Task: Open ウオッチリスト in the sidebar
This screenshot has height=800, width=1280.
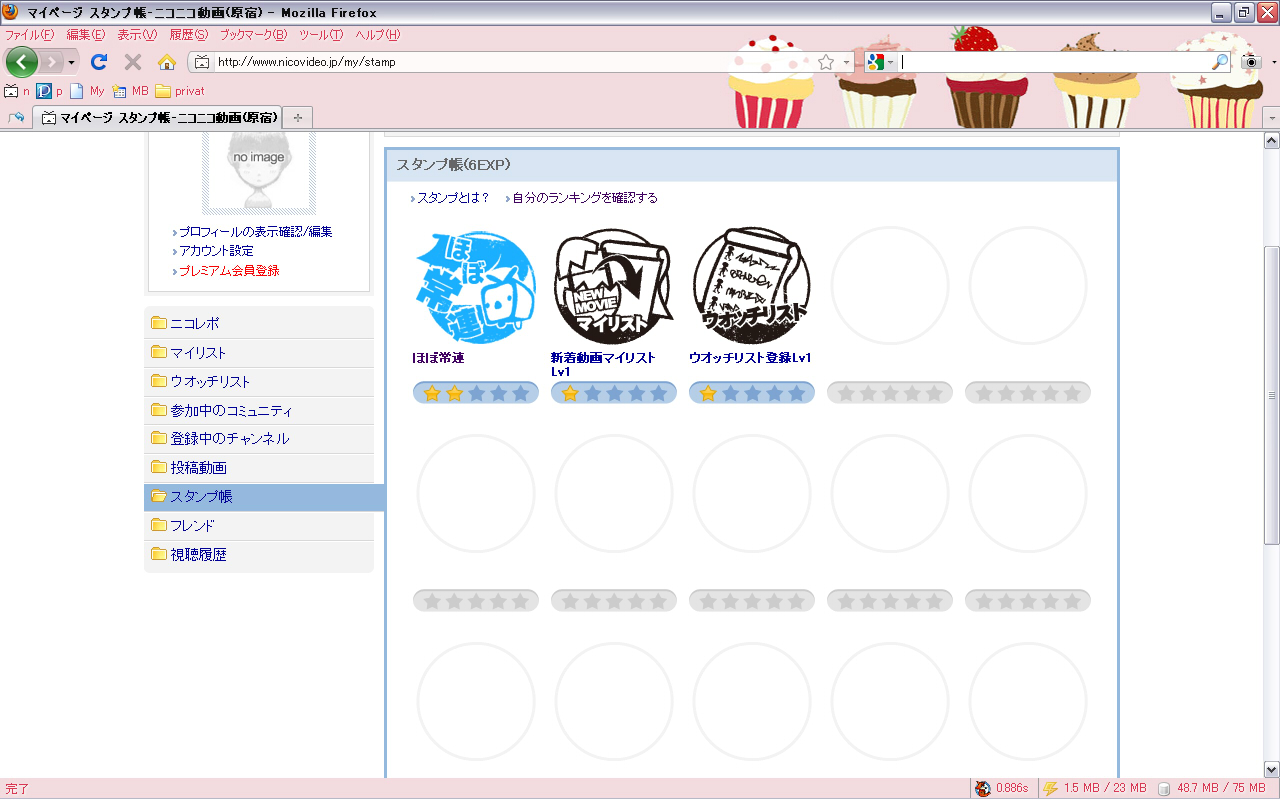Action: tap(259, 381)
